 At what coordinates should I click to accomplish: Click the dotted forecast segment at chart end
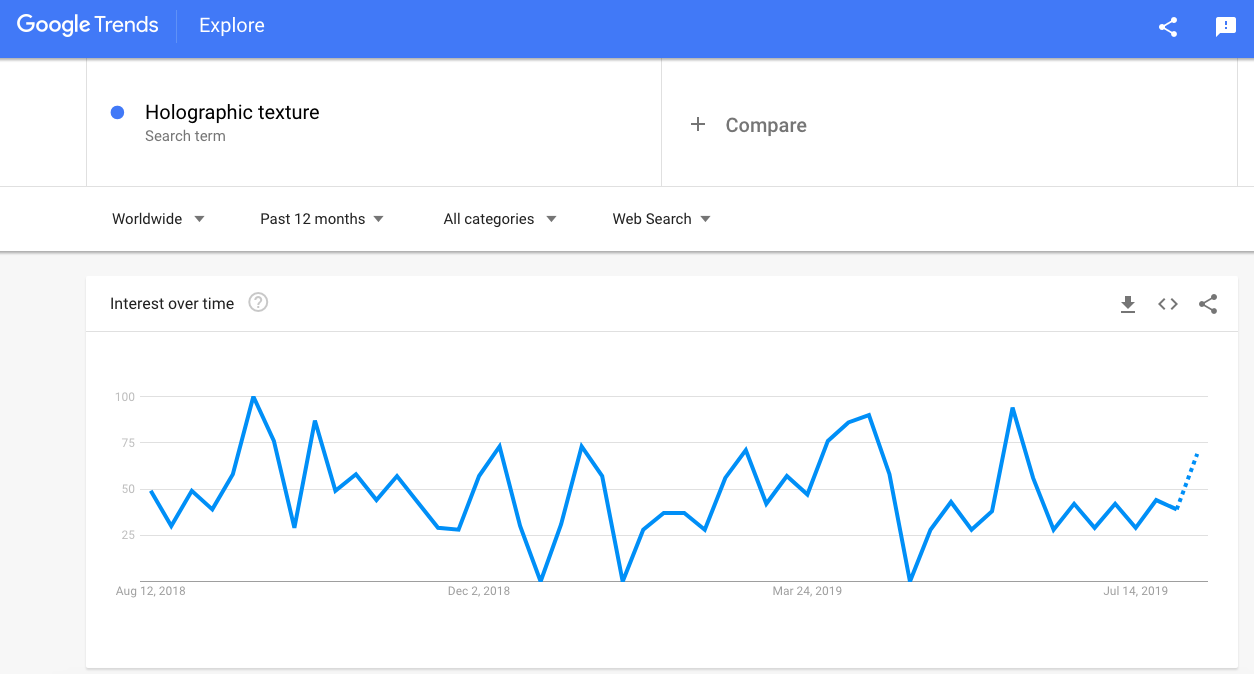pyautogui.click(x=1188, y=481)
